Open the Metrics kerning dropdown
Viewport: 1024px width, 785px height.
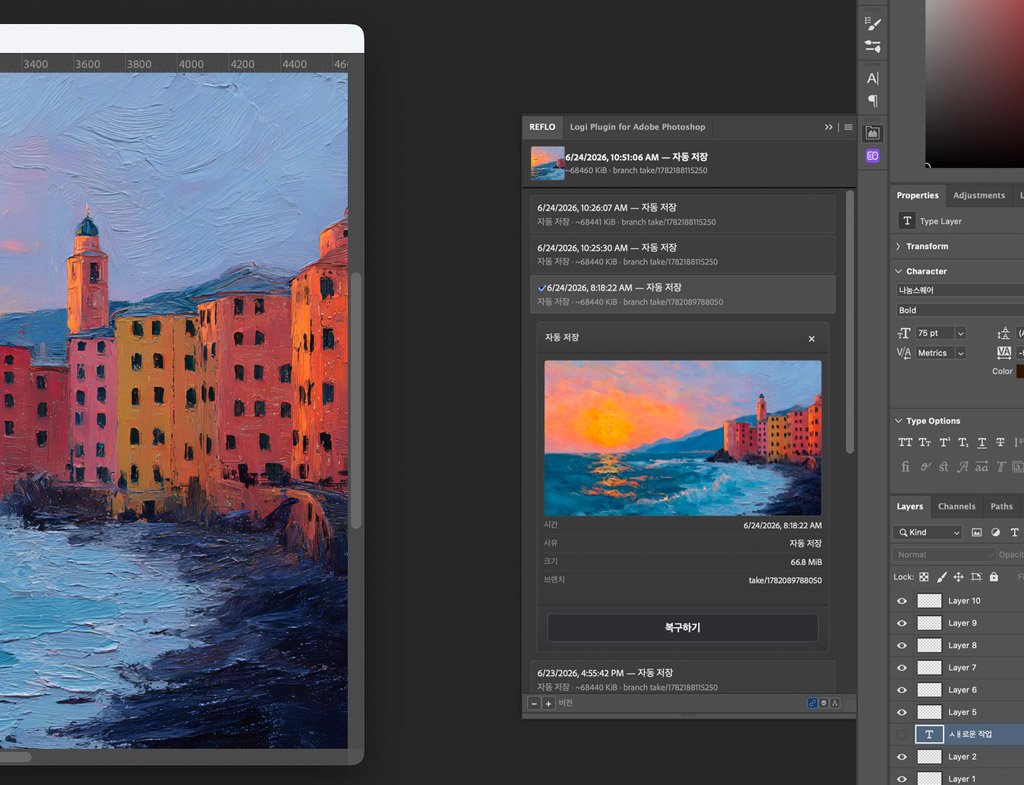pos(960,353)
